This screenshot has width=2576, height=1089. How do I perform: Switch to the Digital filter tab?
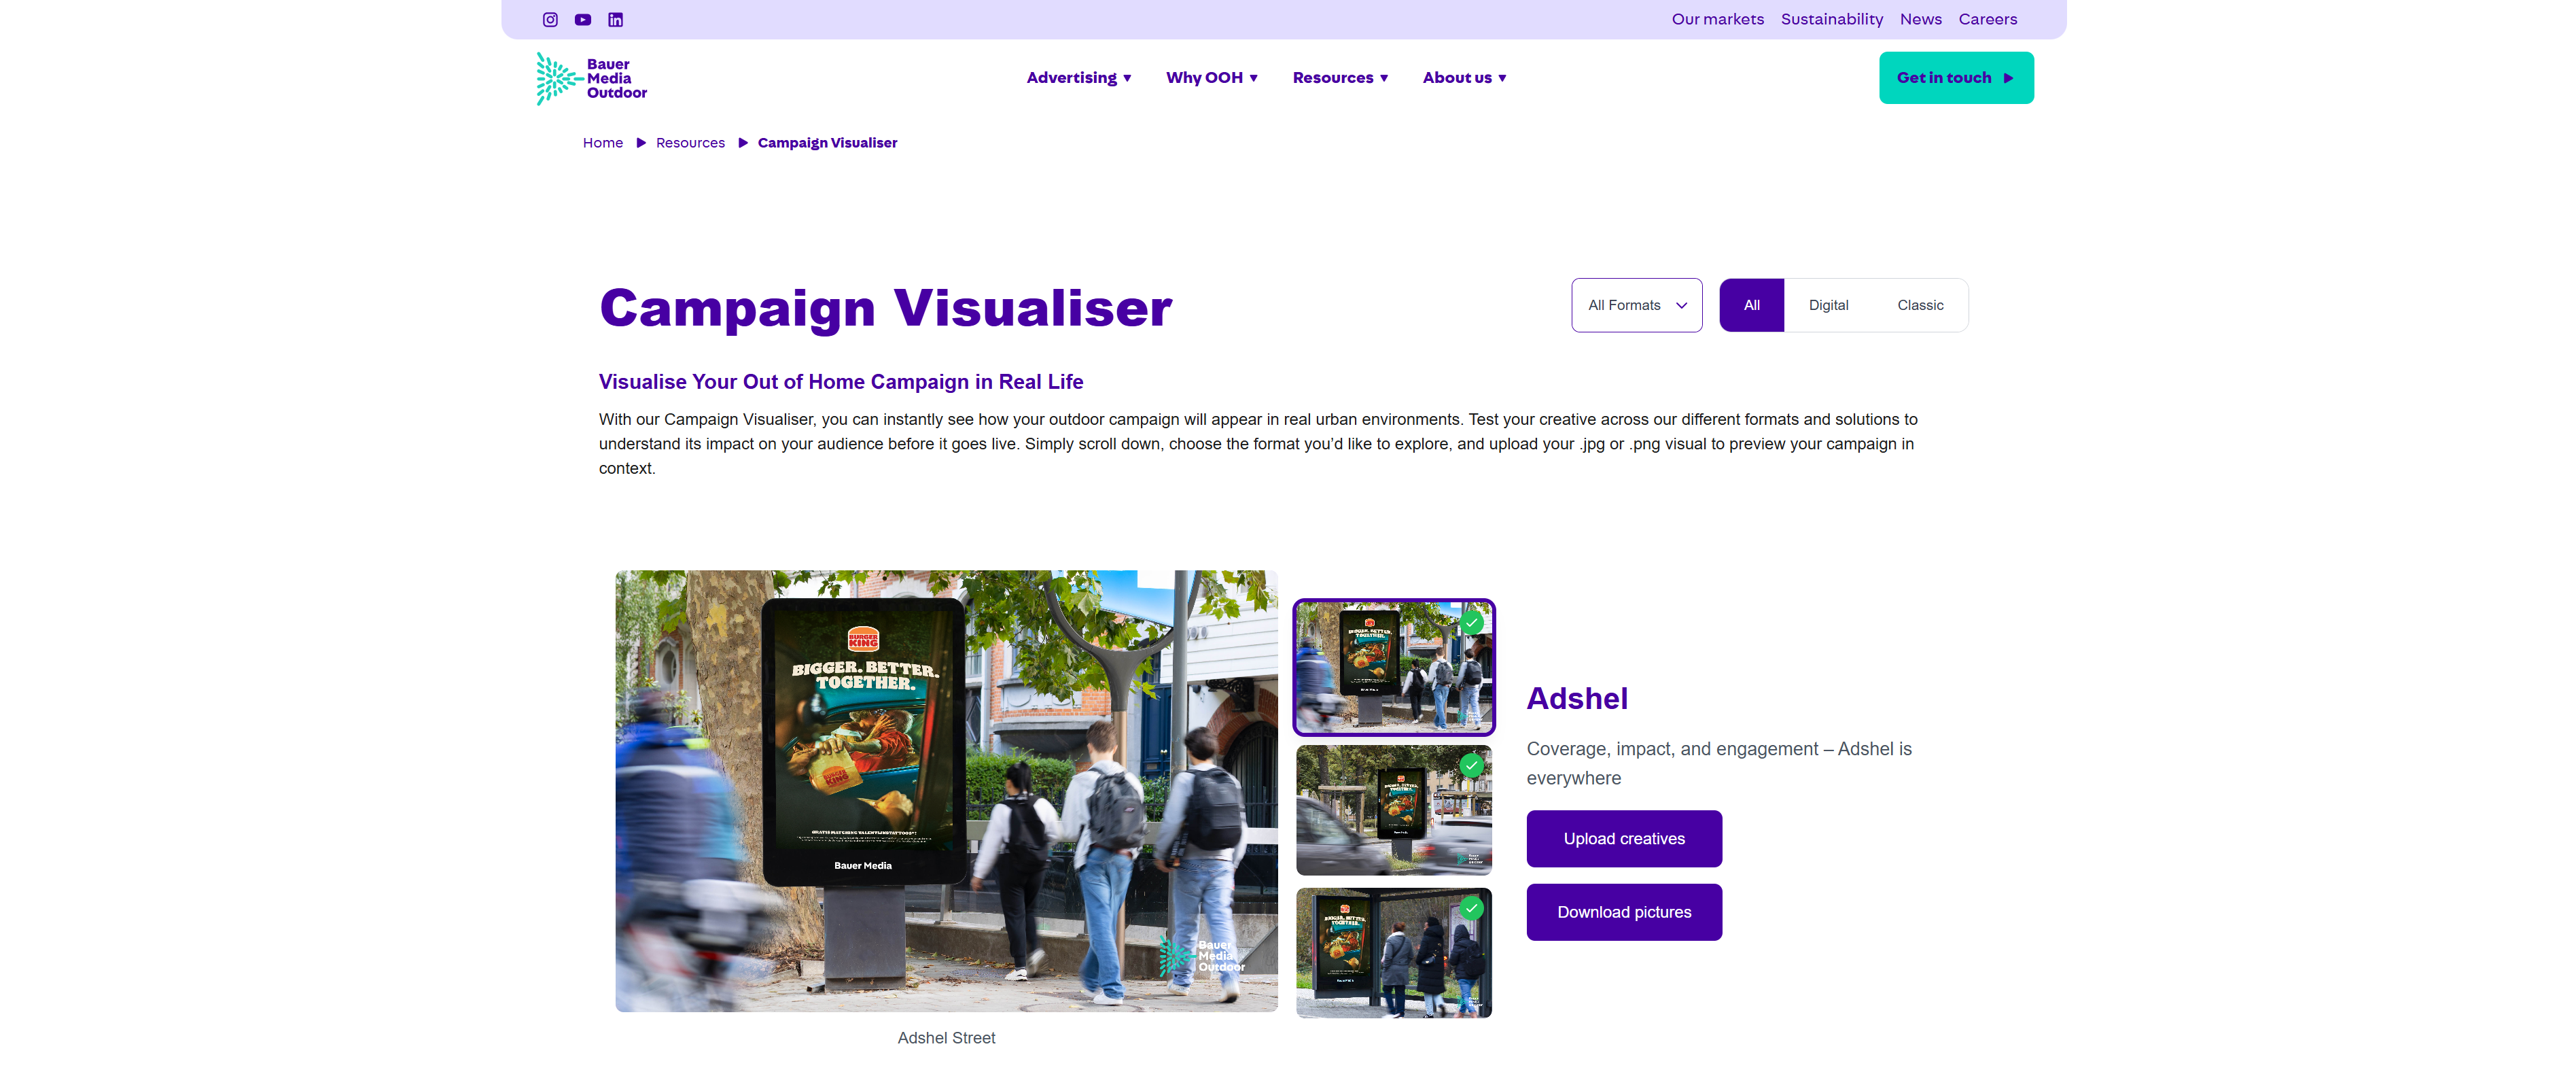tap(1828, 305)
